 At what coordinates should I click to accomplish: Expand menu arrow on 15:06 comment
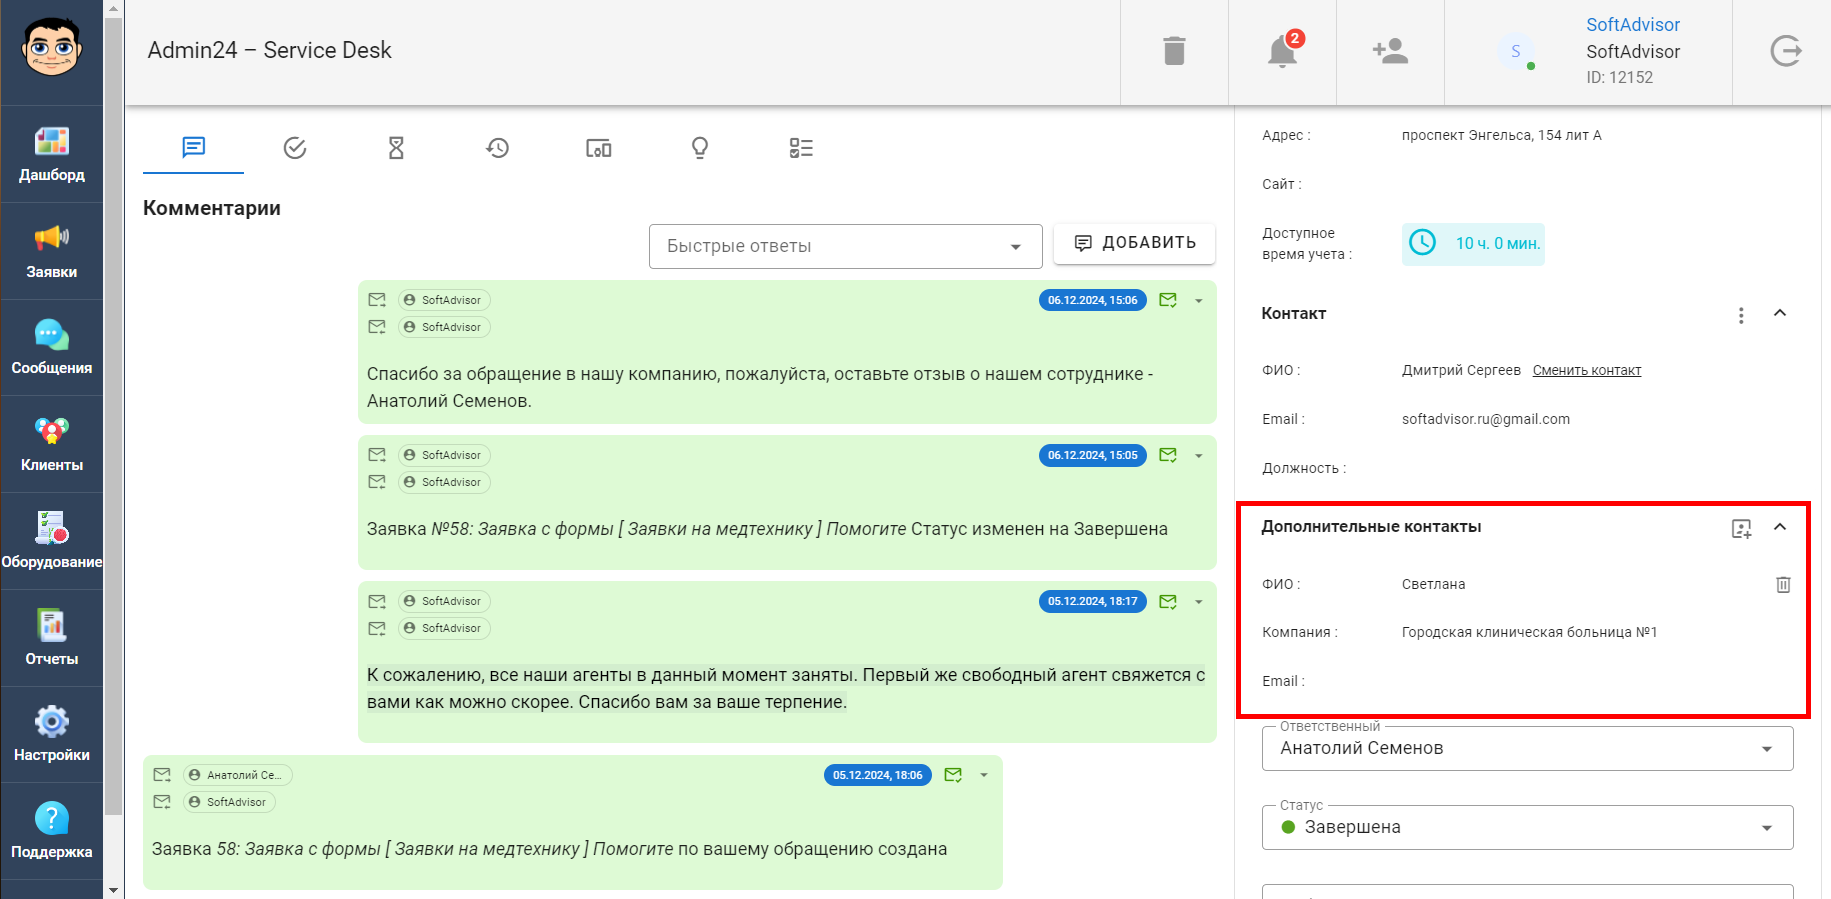pos(1199,300)
